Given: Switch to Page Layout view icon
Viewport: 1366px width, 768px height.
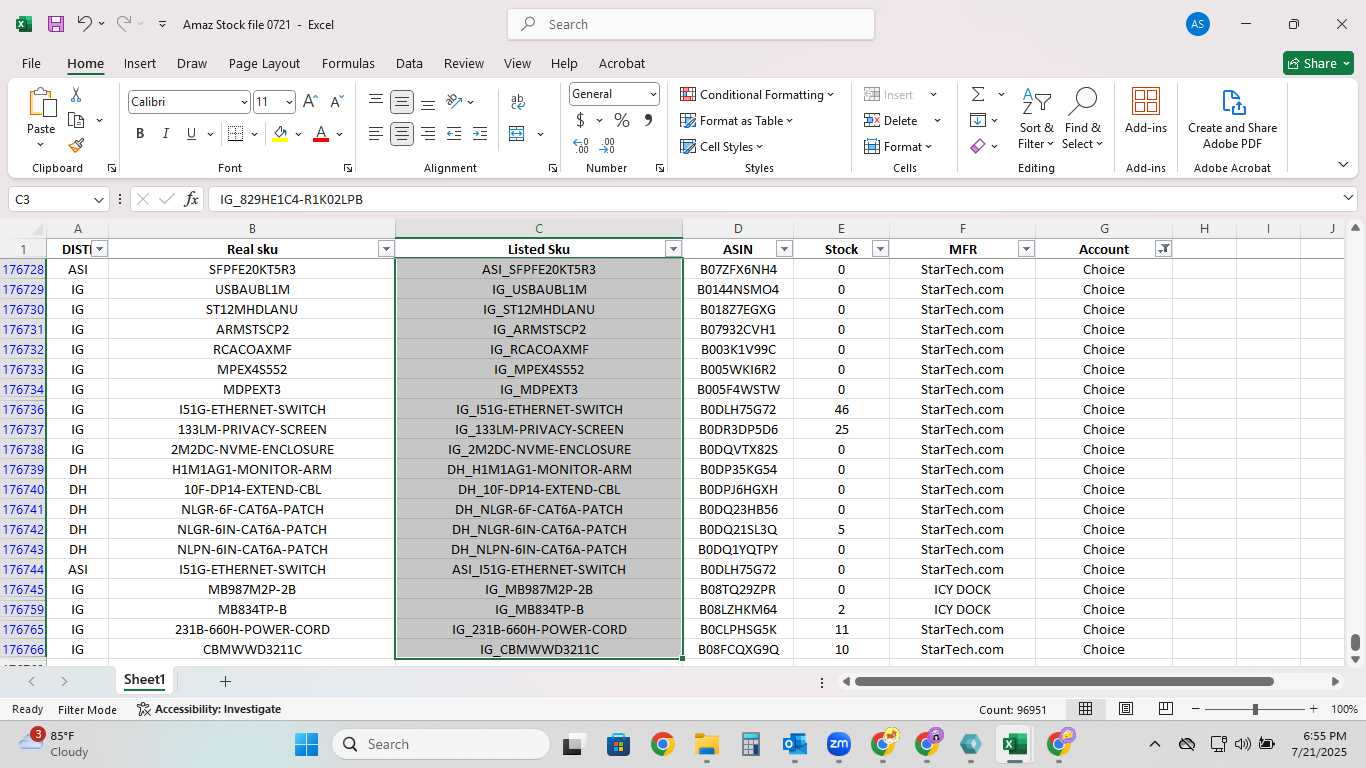Looking at the screenshot, I should point(1126,709).
